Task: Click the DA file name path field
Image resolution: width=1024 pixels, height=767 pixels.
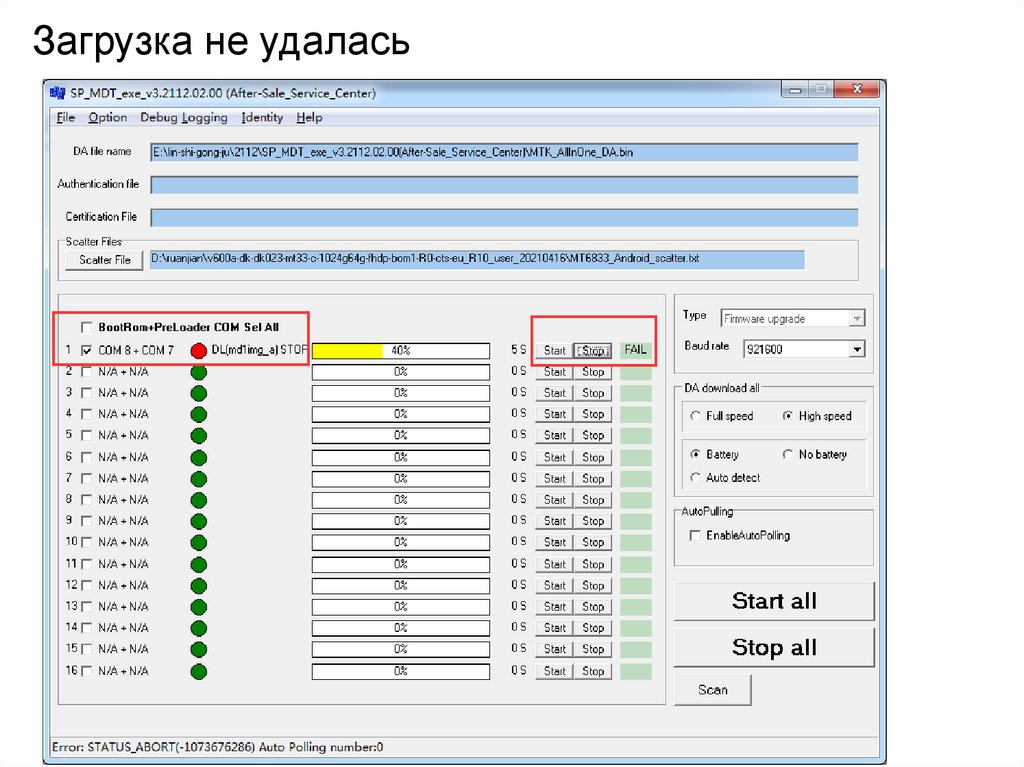Action: 504,152
